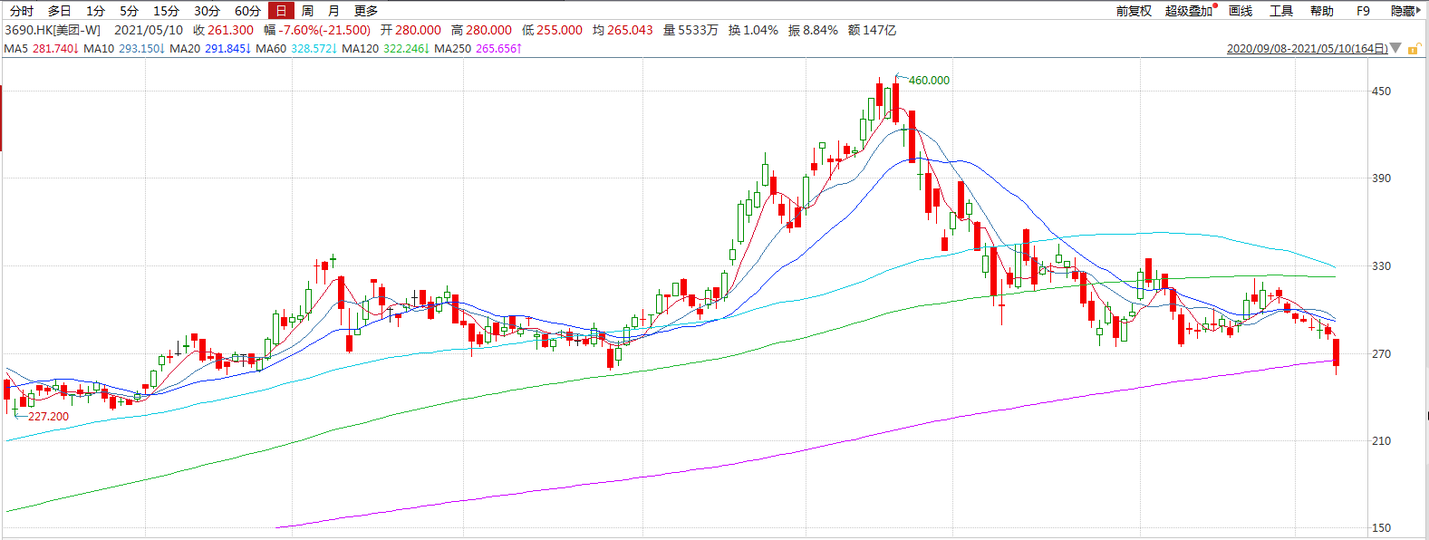The width and height of the screenshot is (1429, 540).
Task: Open the 超级叠加 overlay menu
Action: 1189,11
